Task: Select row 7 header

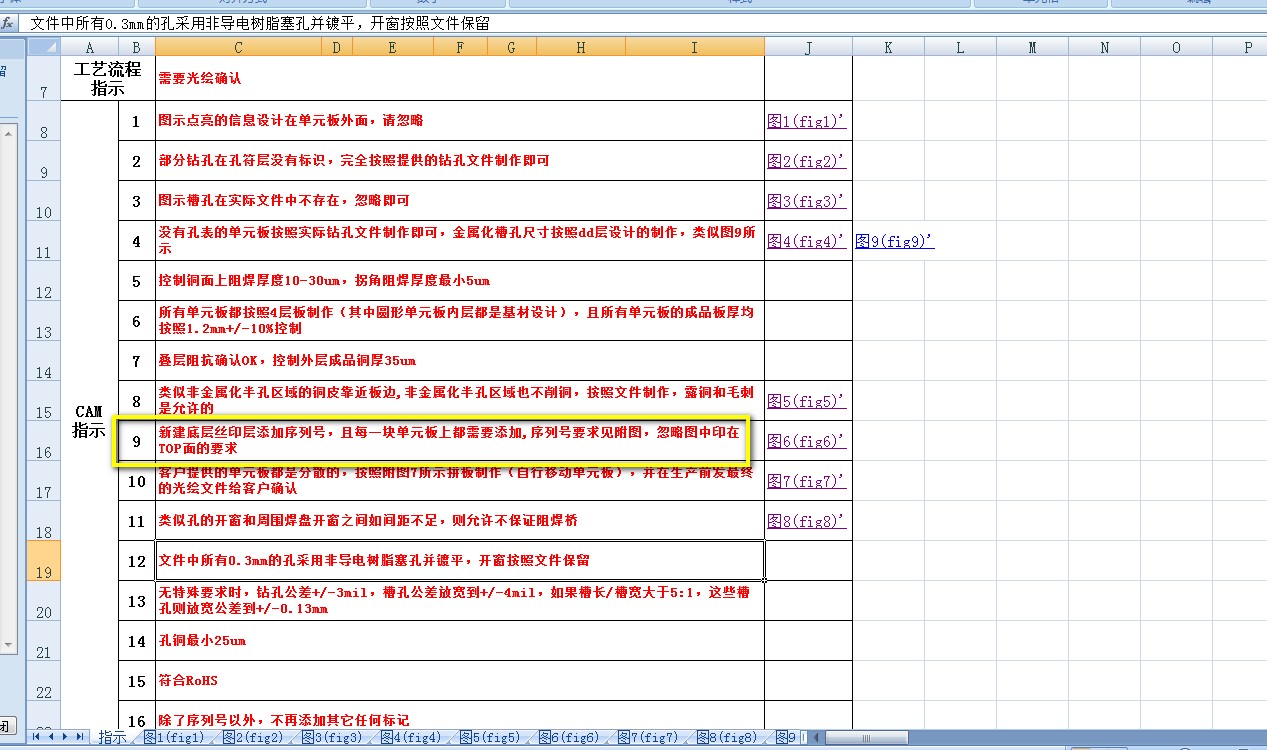Action: click(44, 78)
